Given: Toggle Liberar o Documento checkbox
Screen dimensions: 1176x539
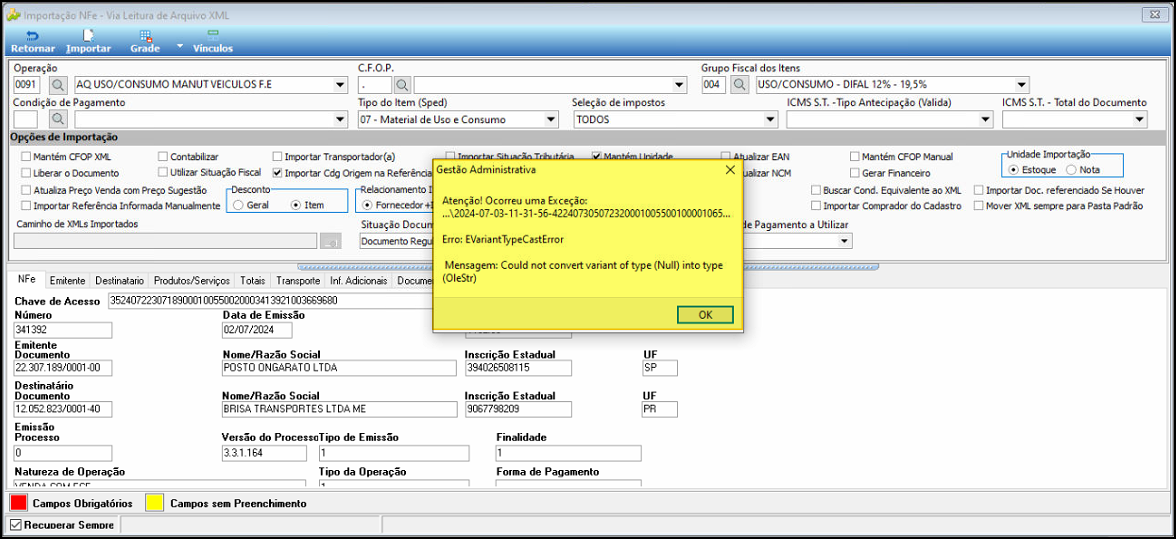Looking at the screenshot, I should 27,172.
